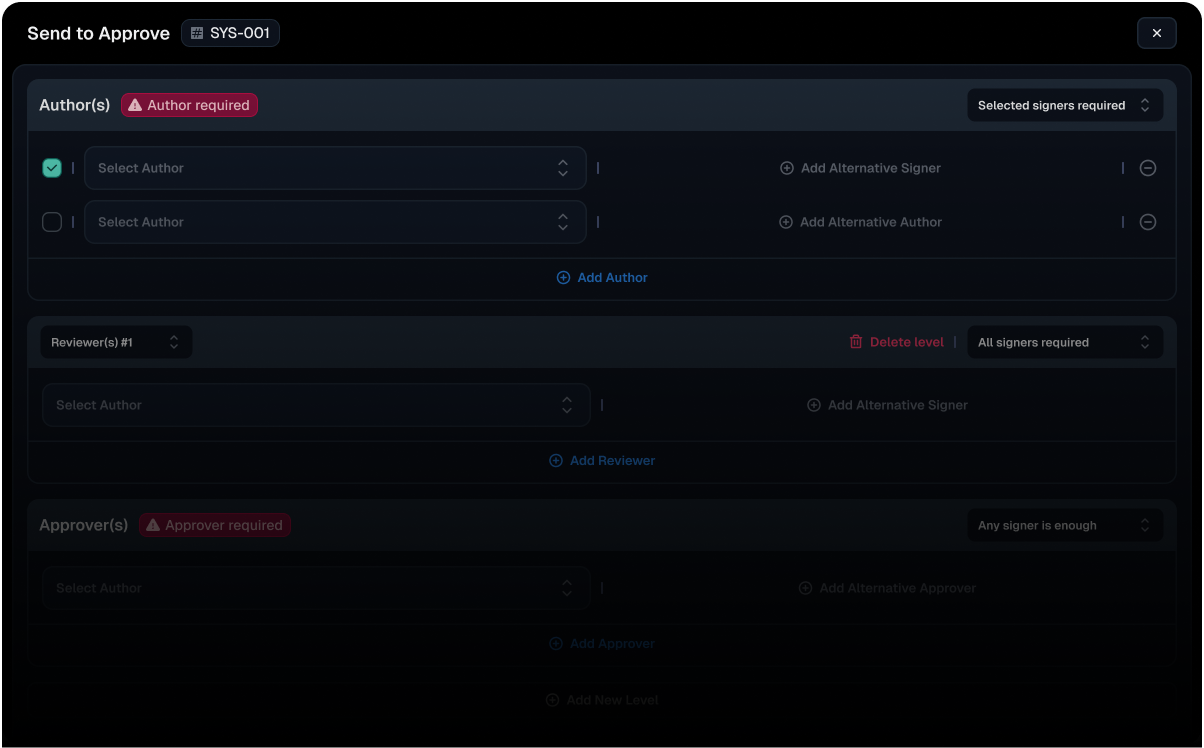
Task: Expand the Reviewer(s) #1 level selector
Action: 115,342
